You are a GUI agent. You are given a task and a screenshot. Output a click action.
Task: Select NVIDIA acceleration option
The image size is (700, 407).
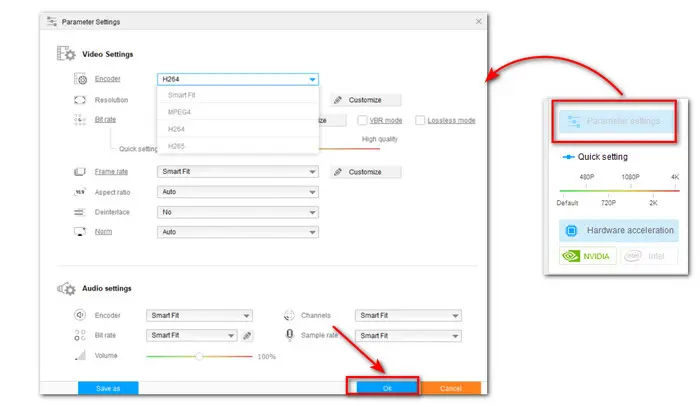(588, 256)
